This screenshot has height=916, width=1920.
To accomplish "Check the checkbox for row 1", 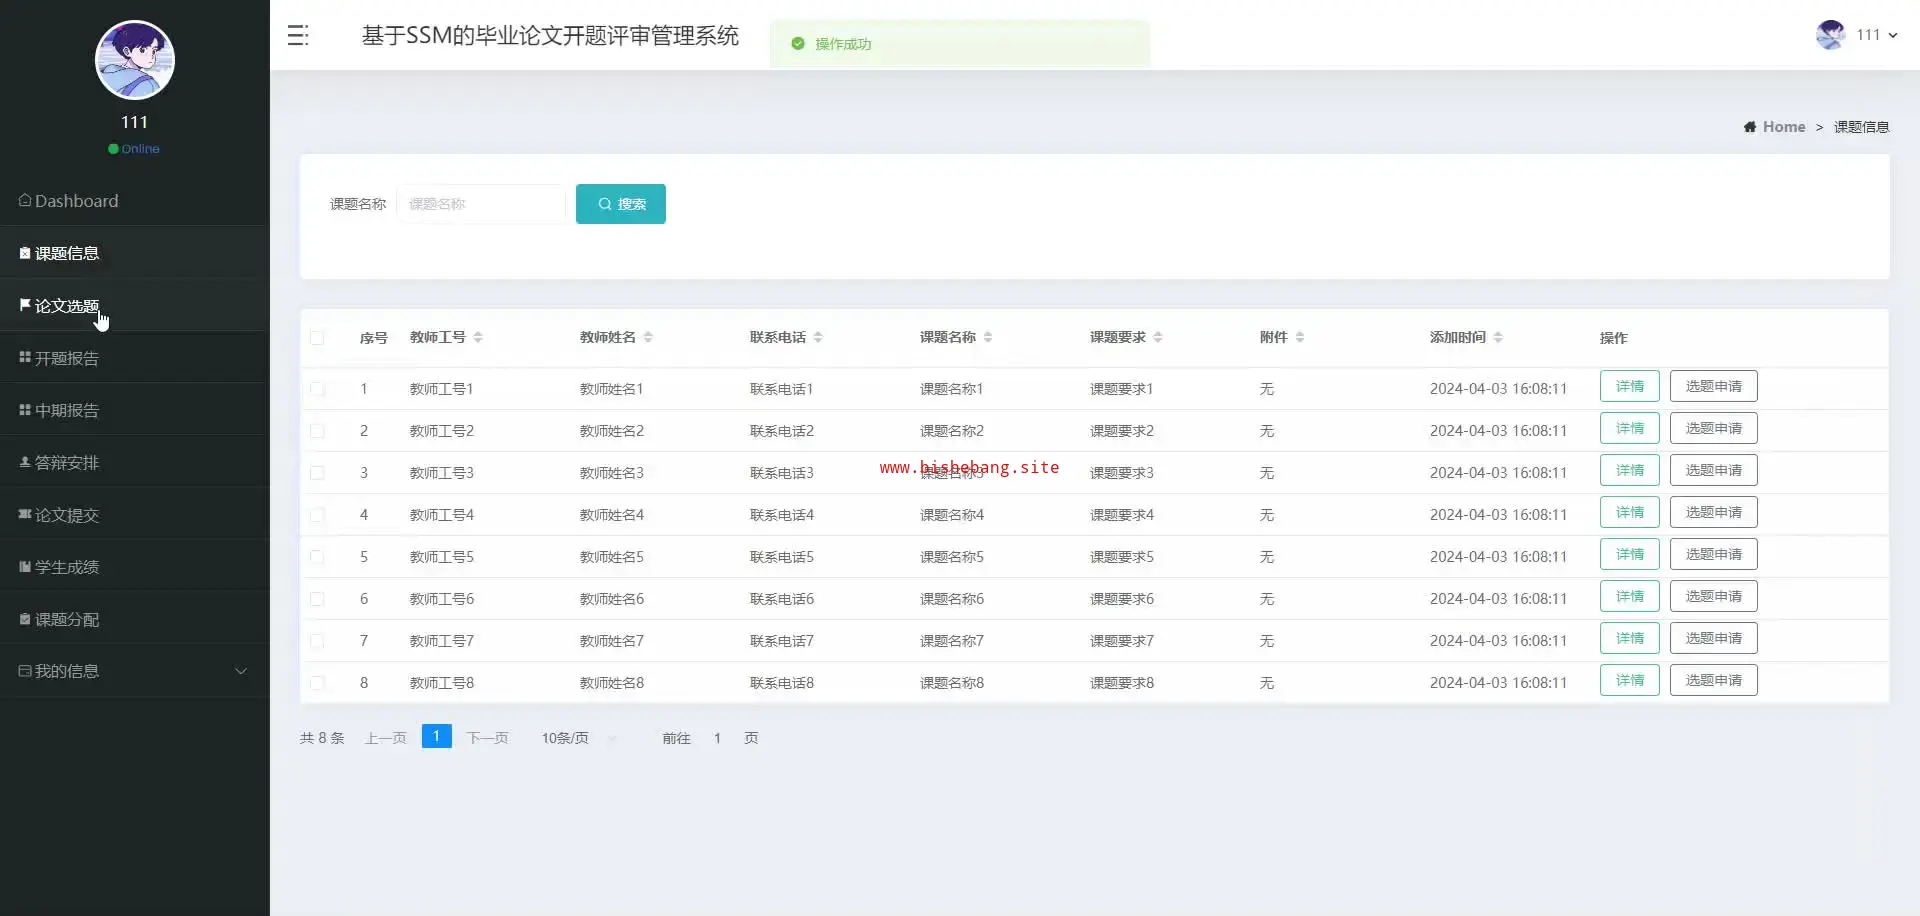I will pyautogui.click(x=317, y=389).
